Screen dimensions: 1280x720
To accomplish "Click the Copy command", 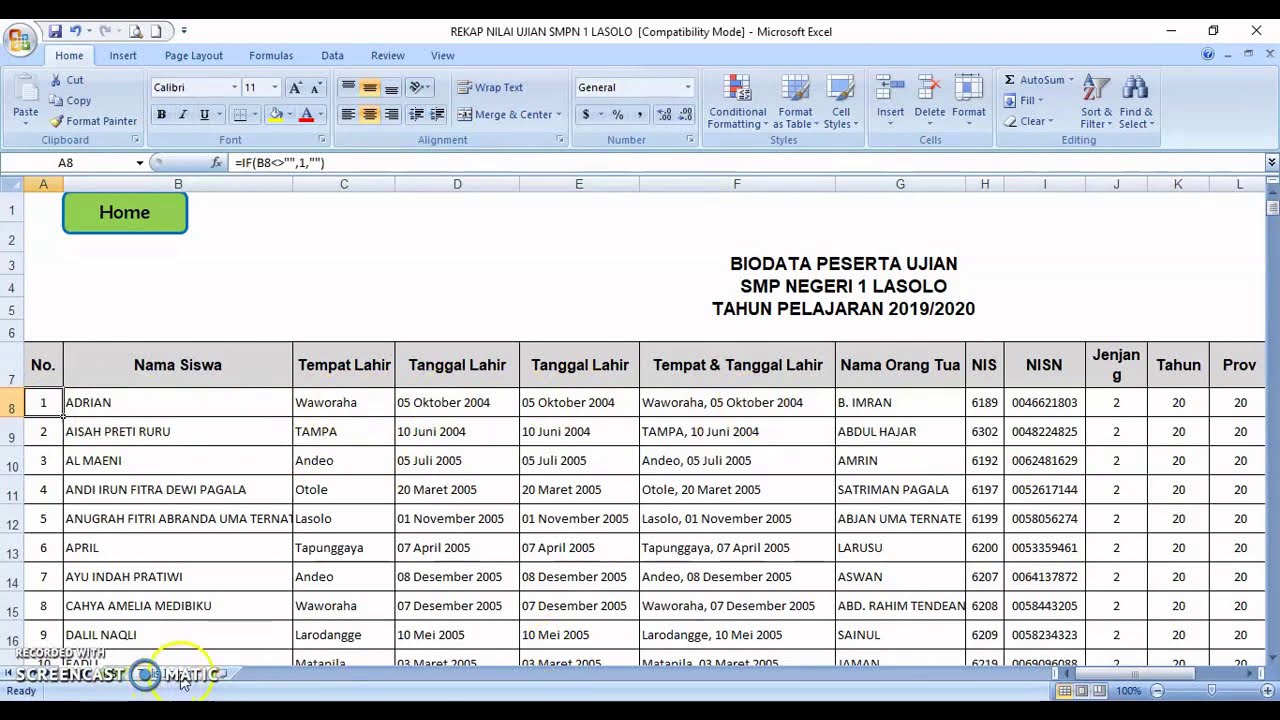I will tap(71, 101).
